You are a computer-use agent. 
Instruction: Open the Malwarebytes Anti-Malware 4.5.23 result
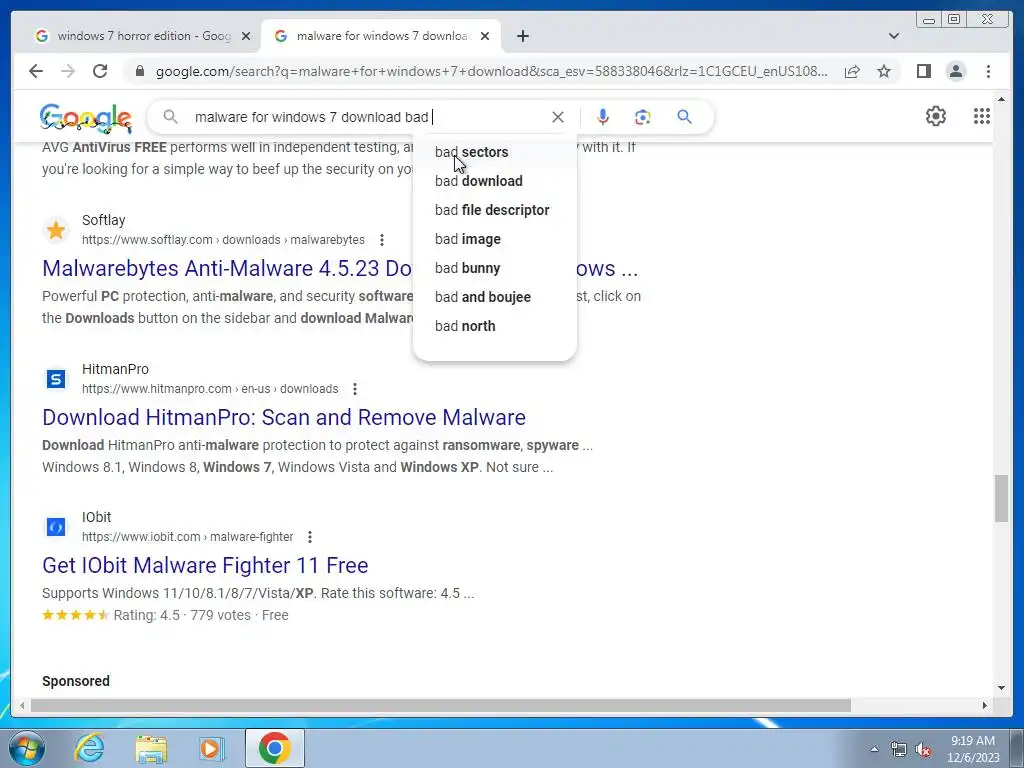pyautogui.click(x=227, y=268)
